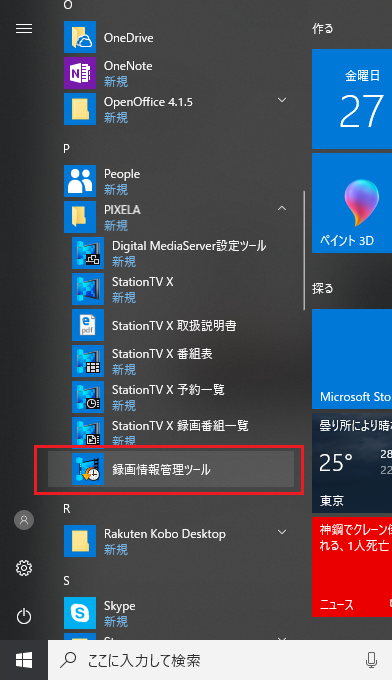Click the ここに入力して検索 search field
The height and width of the screenshot is (680, 392).
220,660
